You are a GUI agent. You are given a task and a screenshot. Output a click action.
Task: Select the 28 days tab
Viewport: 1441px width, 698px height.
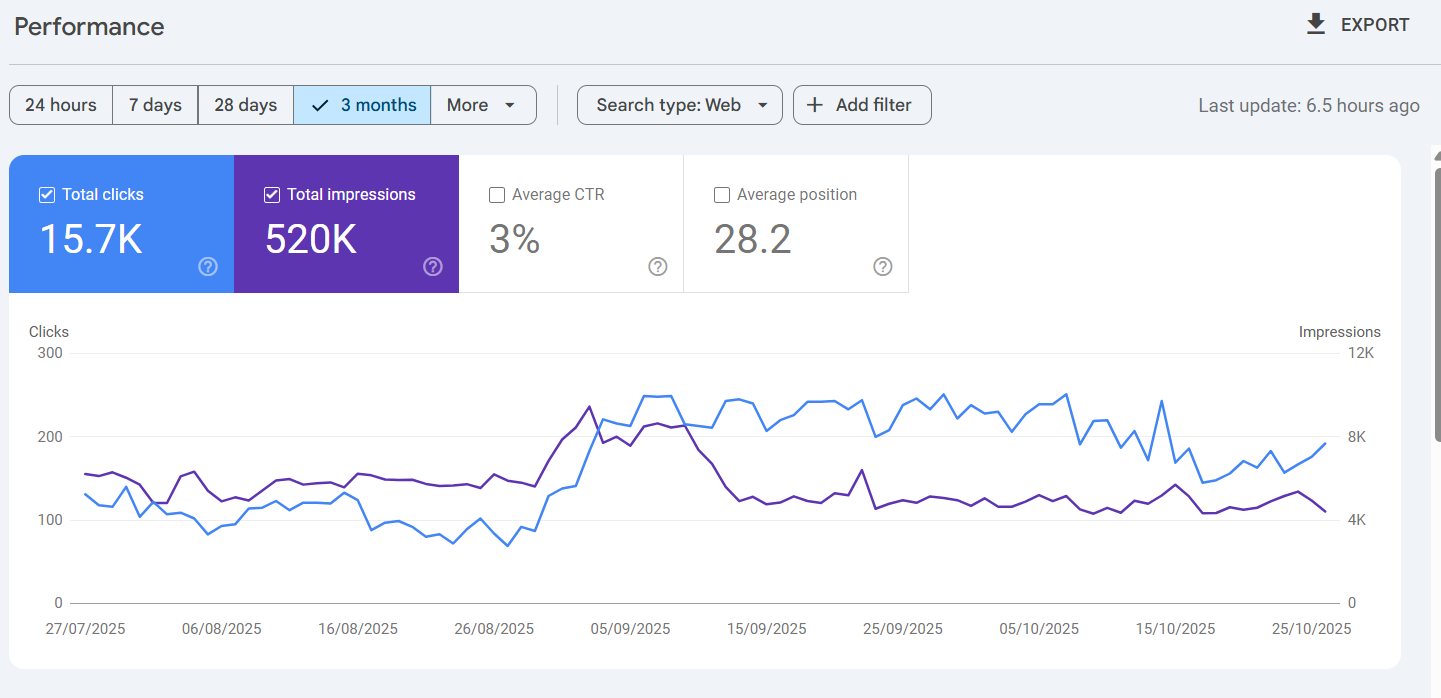pos(245,104)
